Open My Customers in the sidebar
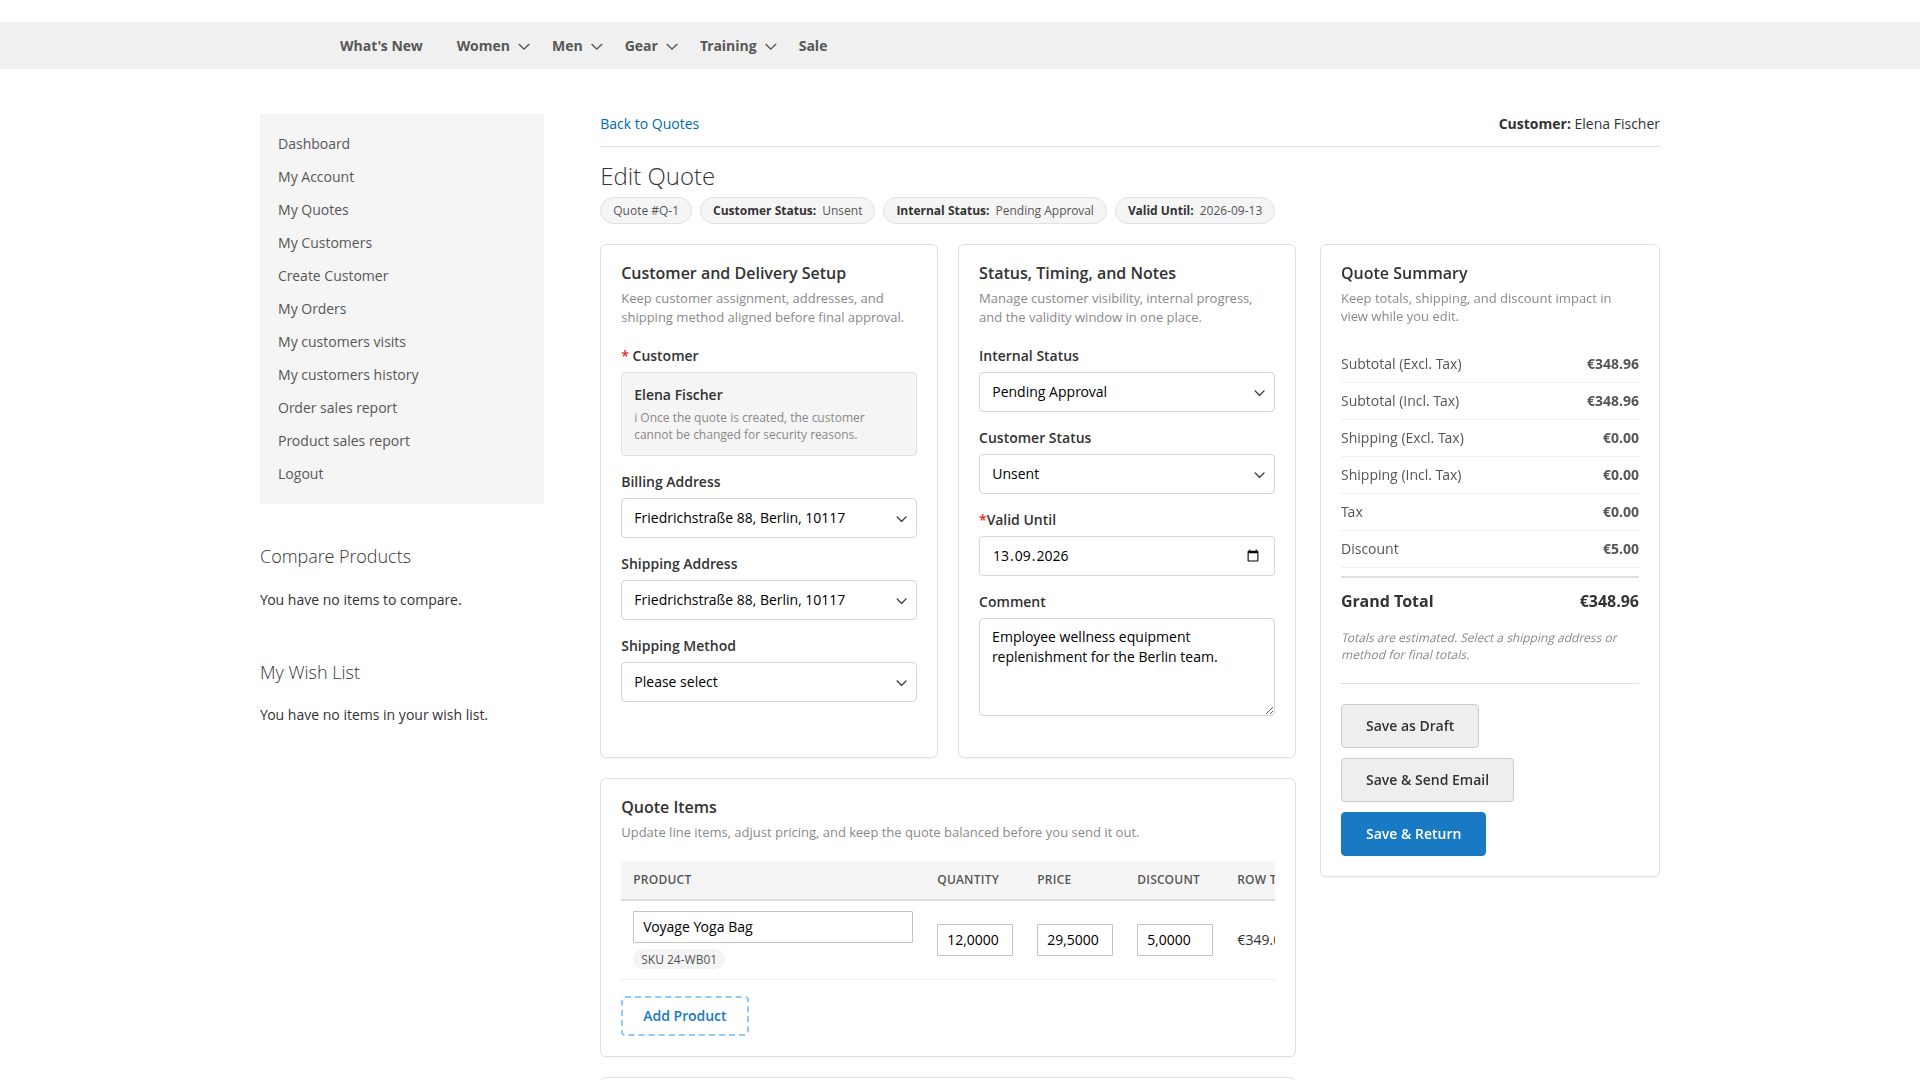Image resolution: width=1920 pixels, height=1080 pixels. coord(325,243)
